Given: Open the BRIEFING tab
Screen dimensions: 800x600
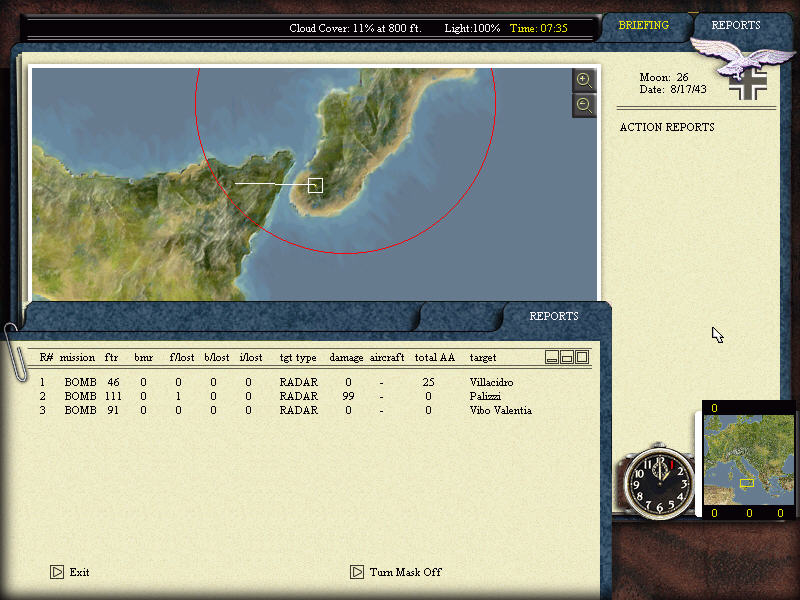Looking at the screenshot, I should 643,25.
